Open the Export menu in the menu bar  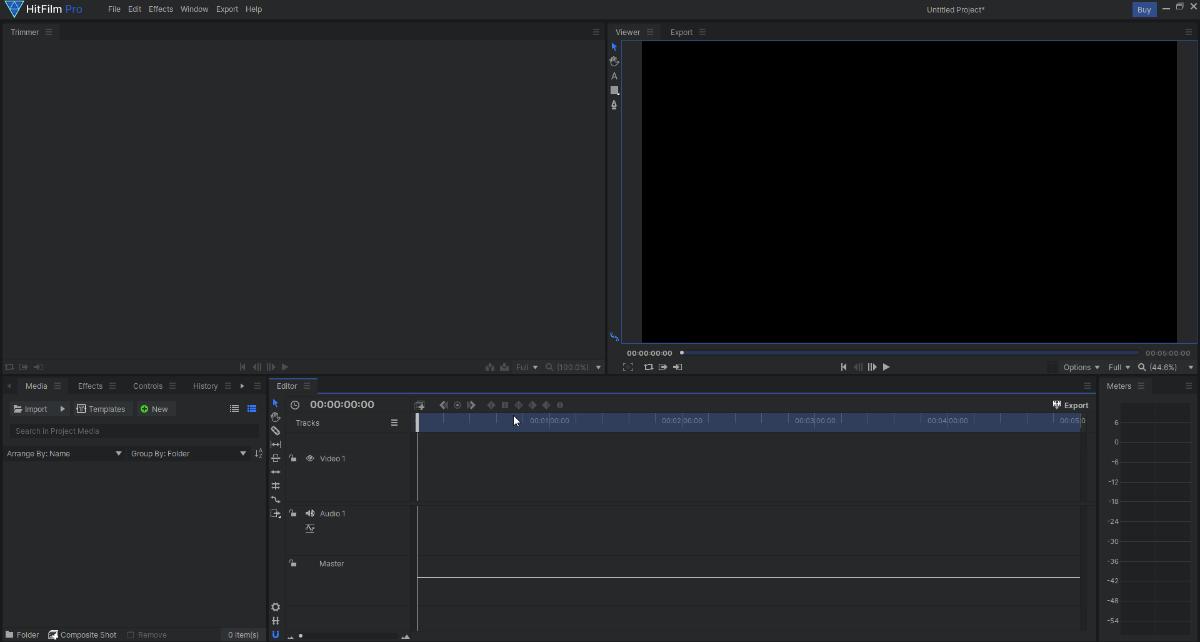coord(227,9)
